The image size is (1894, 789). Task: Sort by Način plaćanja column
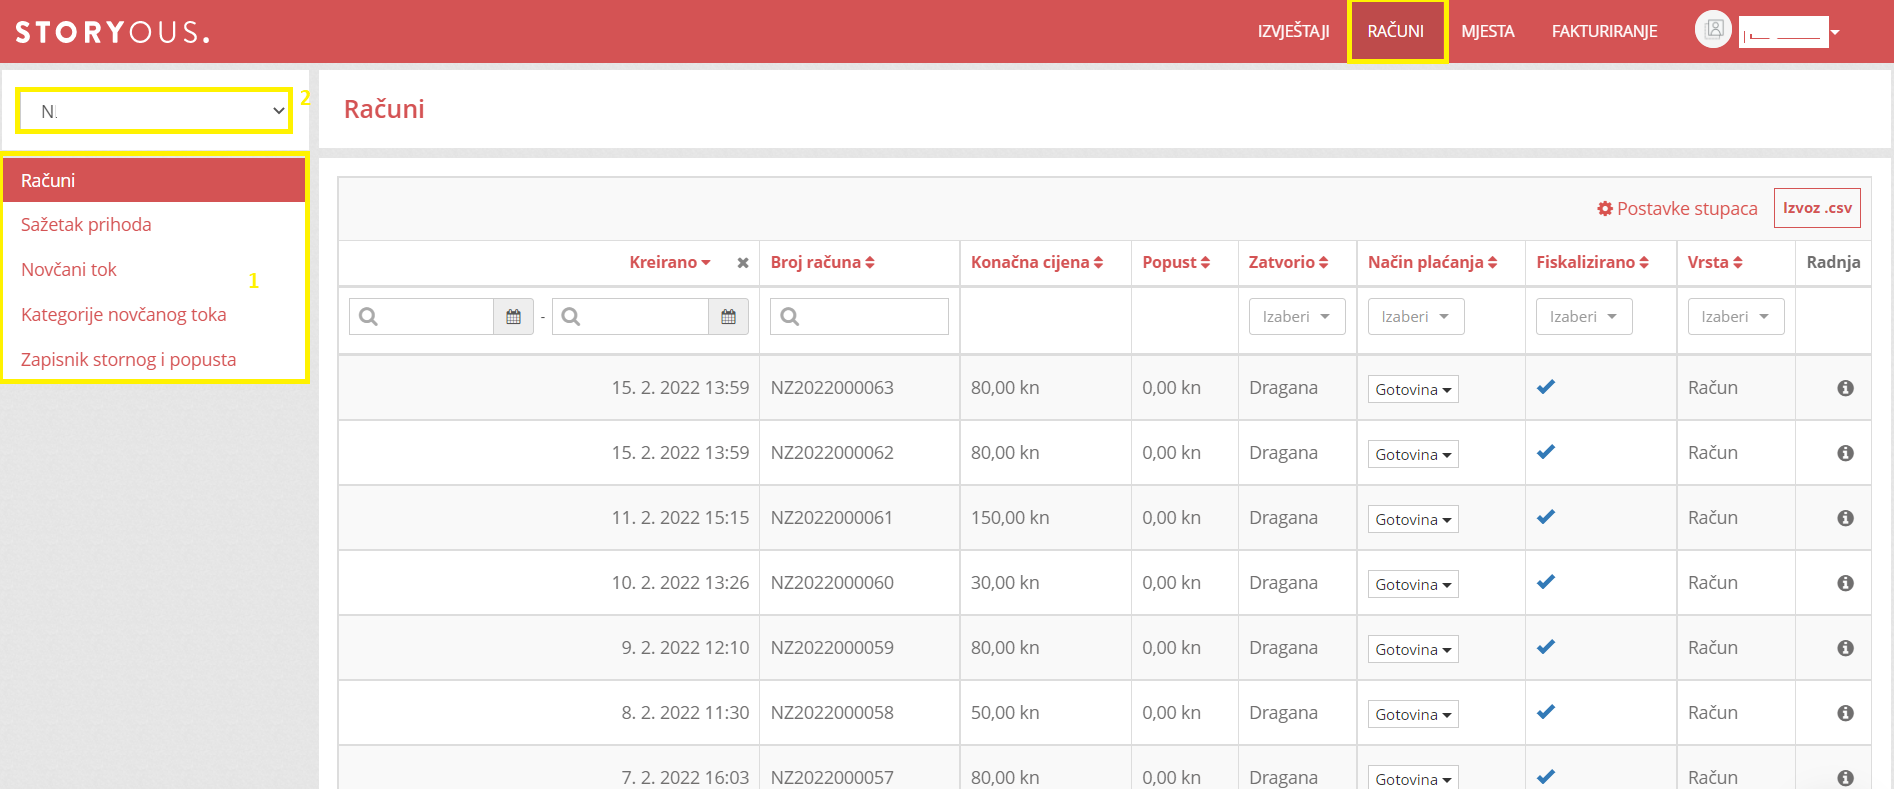pos(1432,262)
